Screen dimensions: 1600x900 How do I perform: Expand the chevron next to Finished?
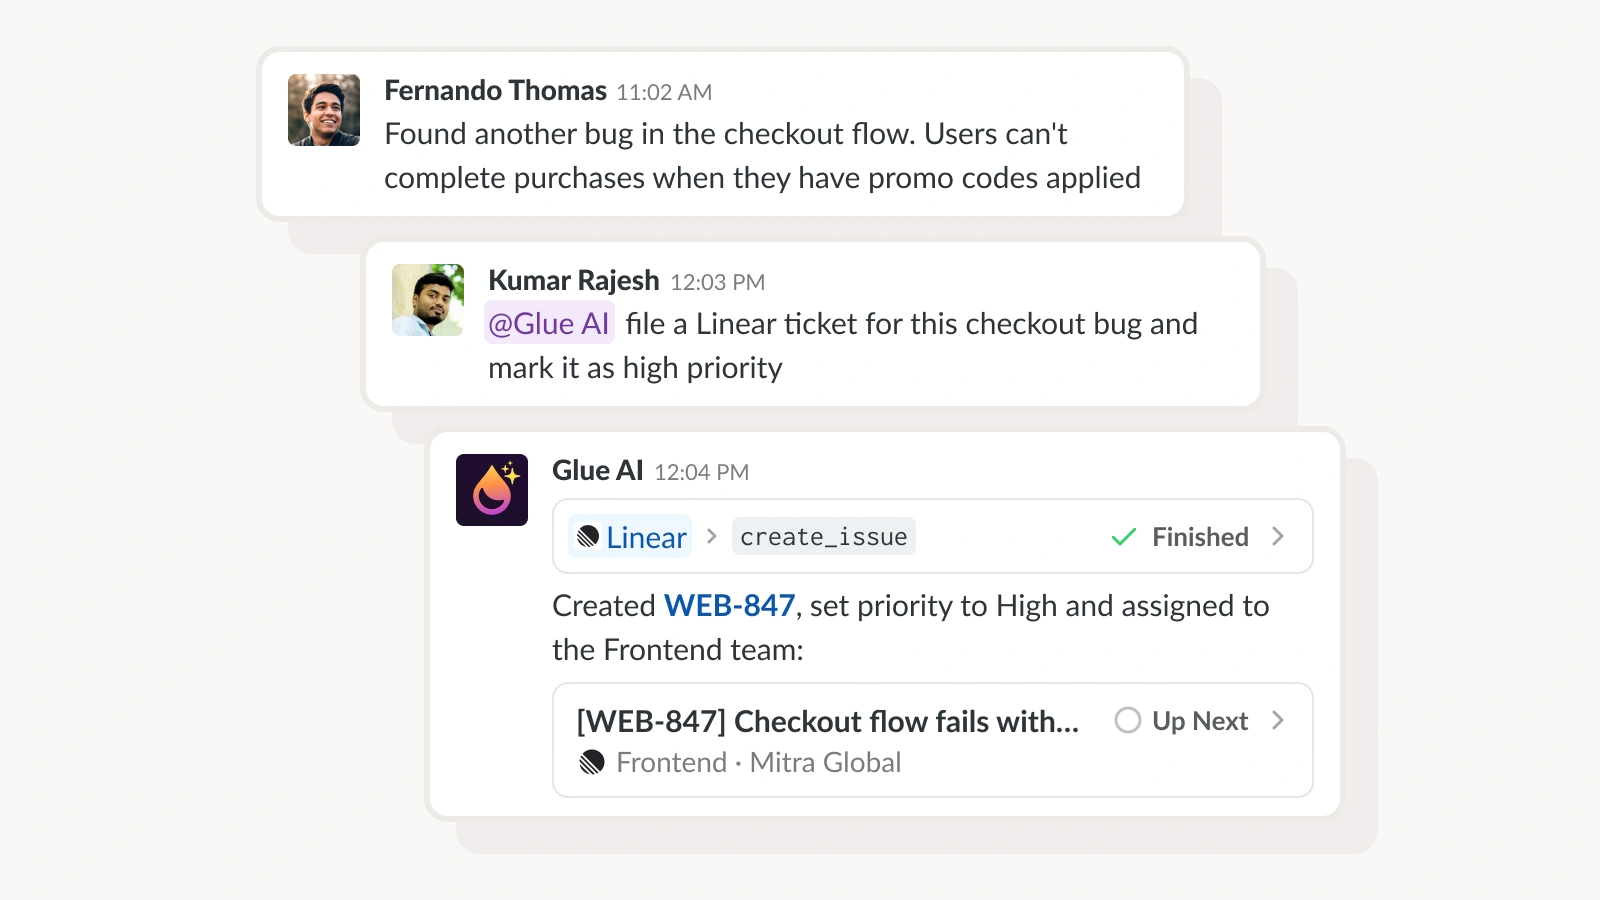pyautogui.click(x=1278, y=536)
